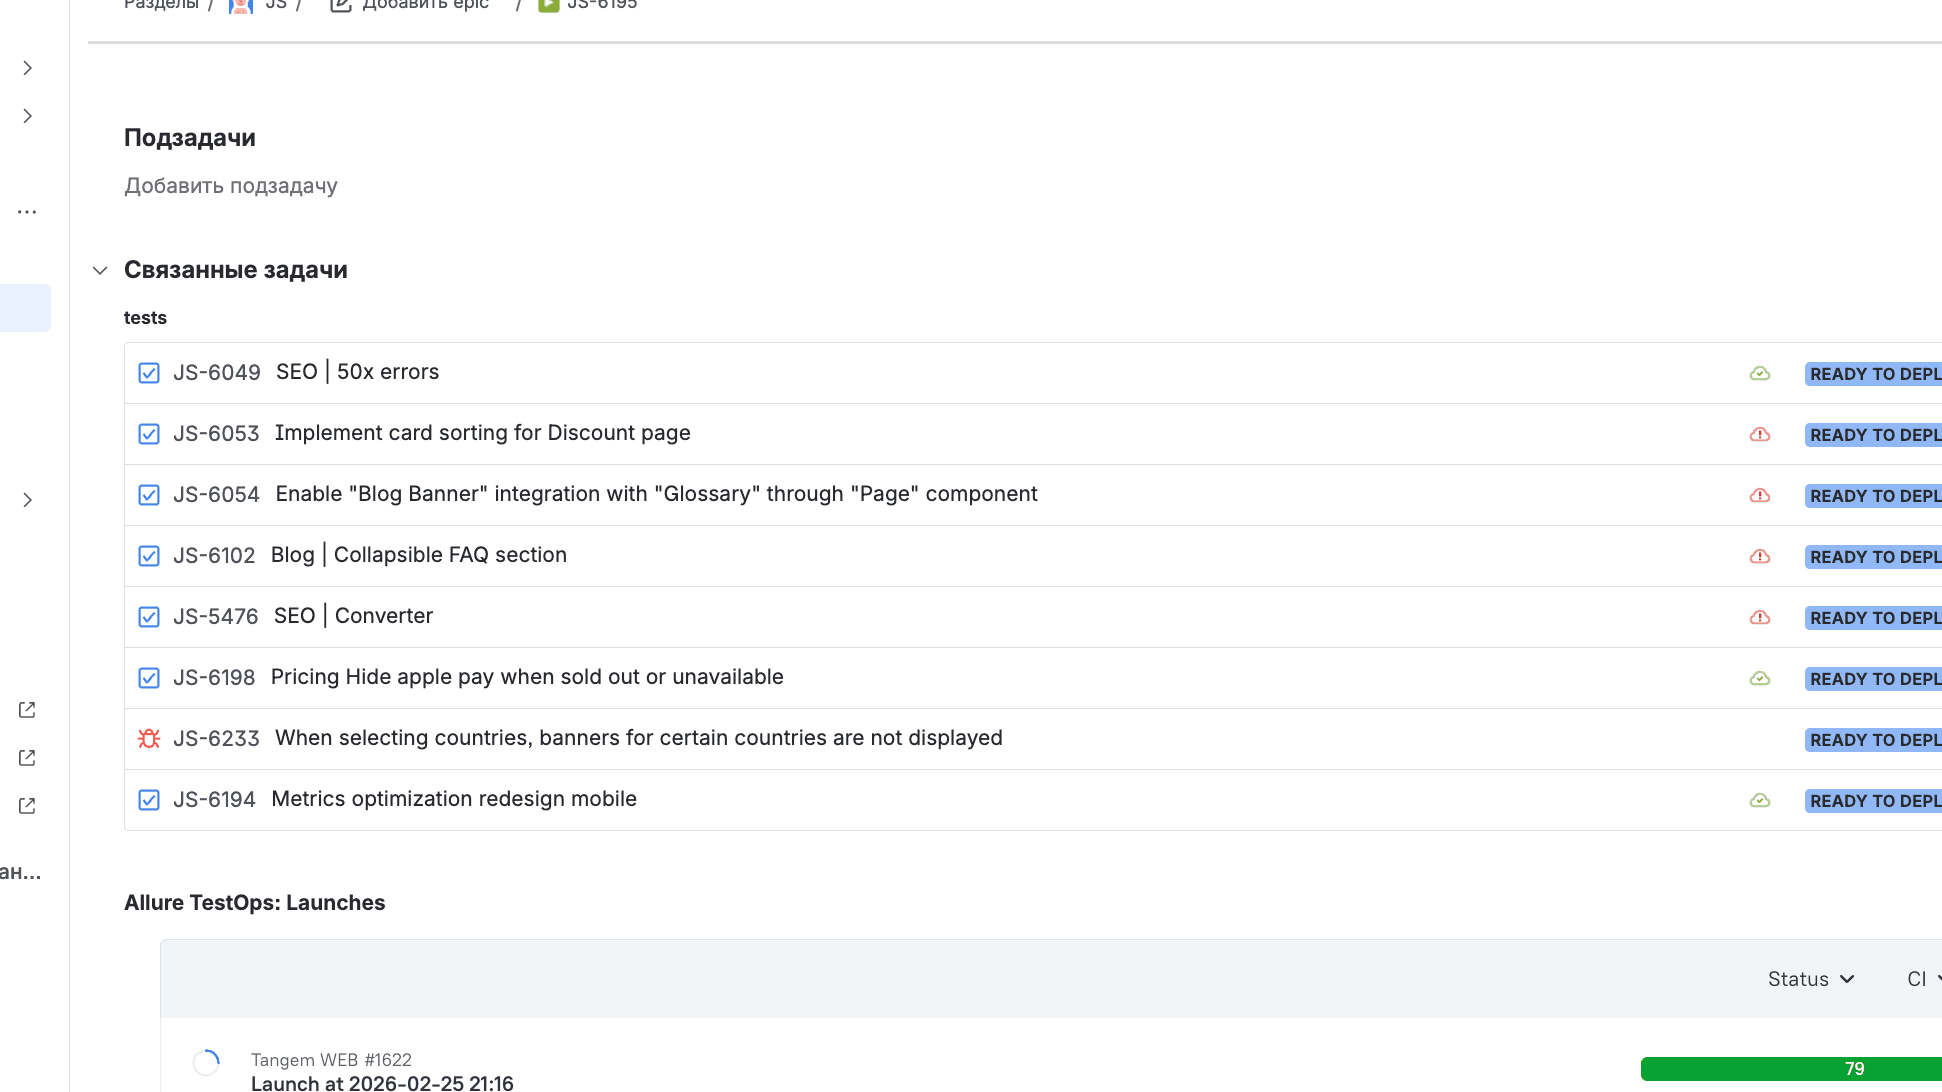Click task checkbox icon for JS-6102

(x=149, y=556)
